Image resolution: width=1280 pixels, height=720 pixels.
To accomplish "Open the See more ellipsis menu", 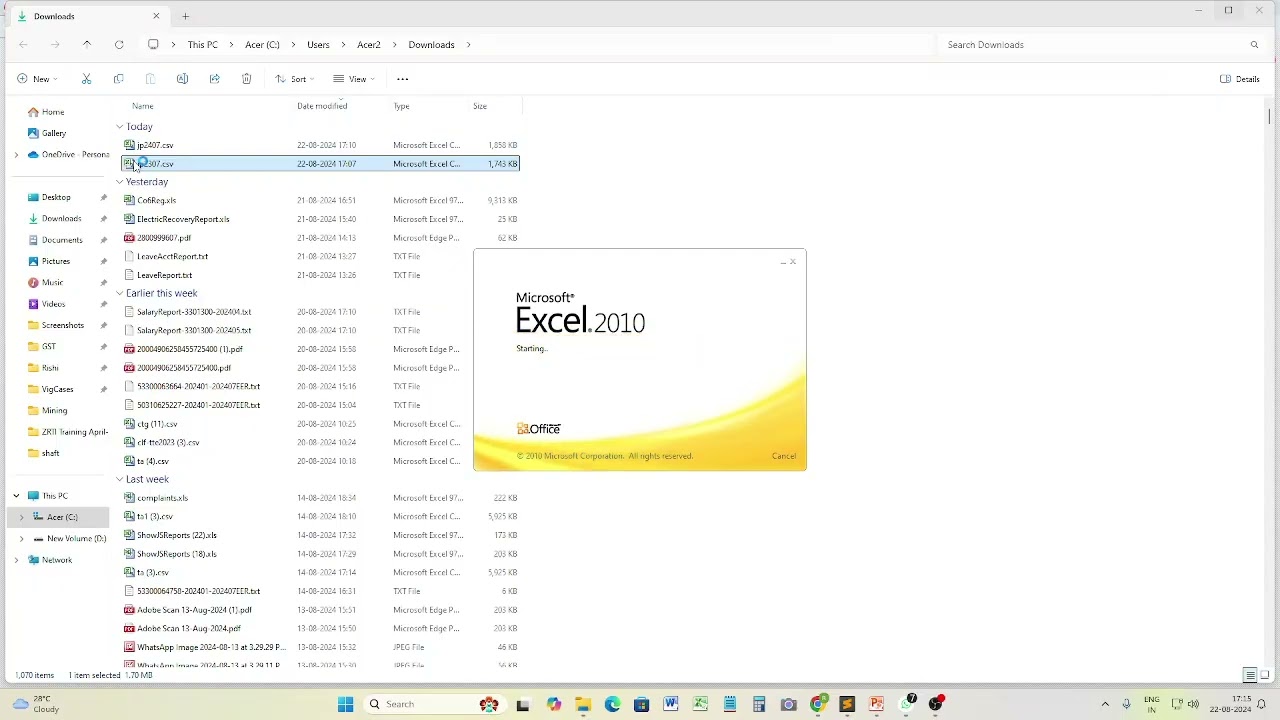I will (x=402, y=79).
